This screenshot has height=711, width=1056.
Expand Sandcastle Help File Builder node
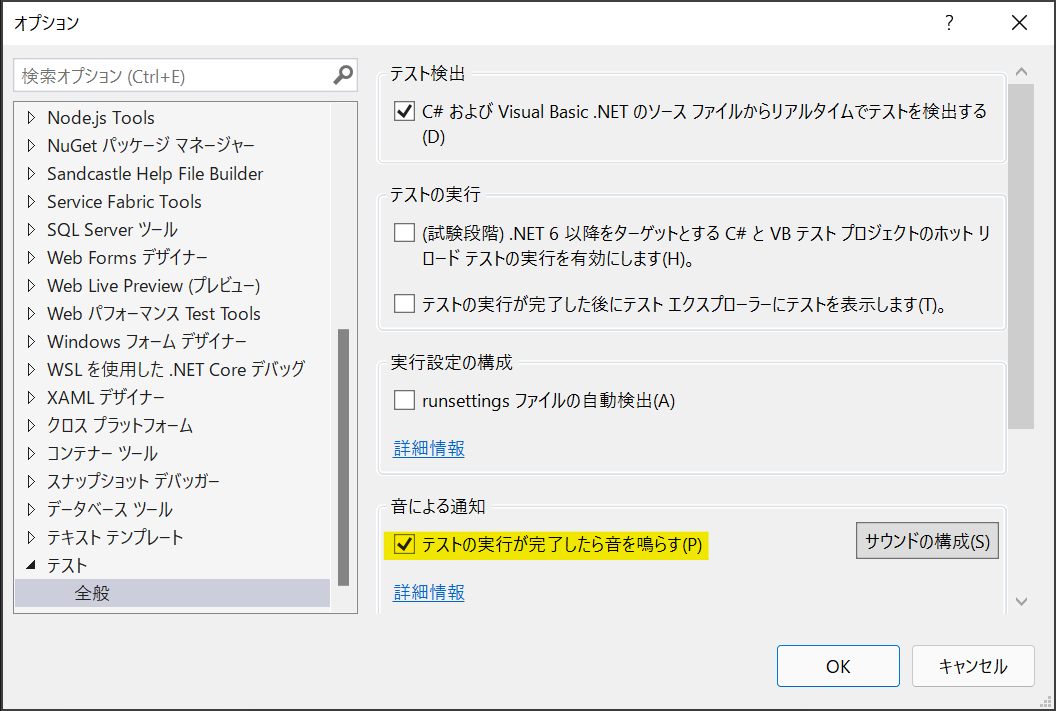pyautogui.click(x=31, y=174)
